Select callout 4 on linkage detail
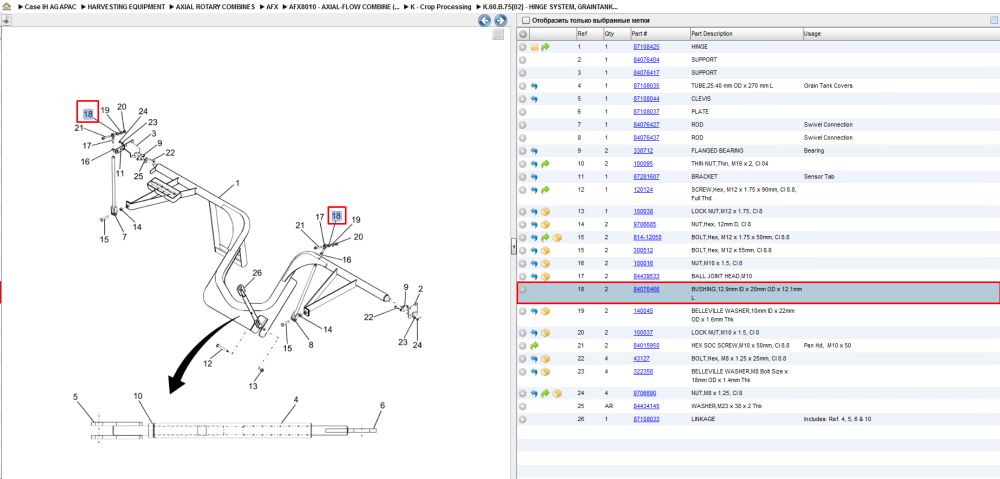Image resolution: width=1000 pixels, height=479 pixels. click(x=296, y=400)
